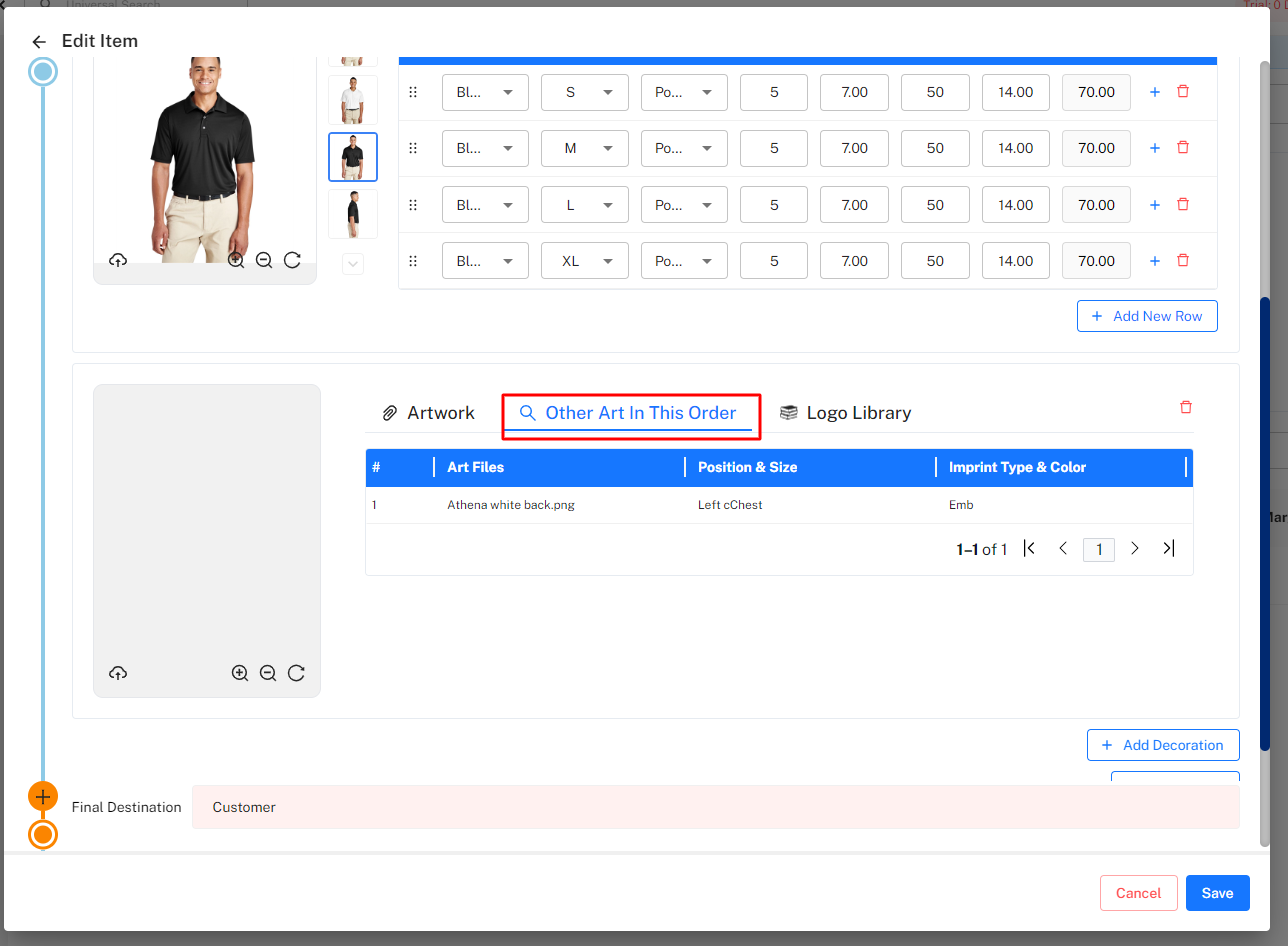Image resolution: width=1288 pixels, height=946 pixels.
Task: Open the Logo Library tab
Action: click(x=845, y=413)
